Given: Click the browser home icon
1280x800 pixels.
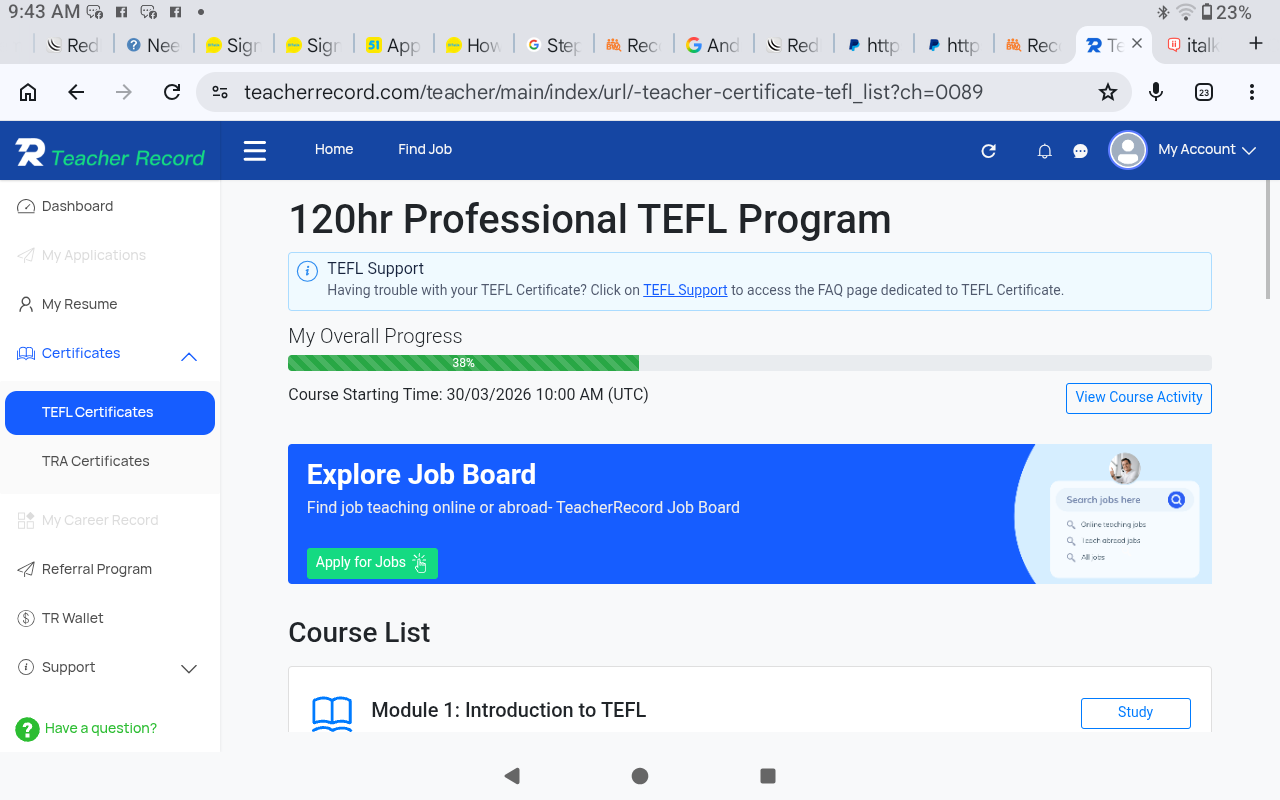Looking at the screenshot, I should coord(28,92).
